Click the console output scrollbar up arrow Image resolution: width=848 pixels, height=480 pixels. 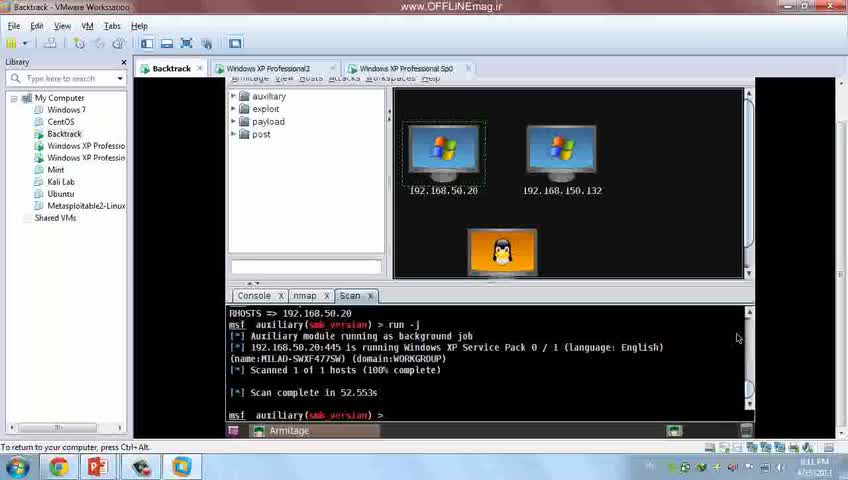(x=749, y=312)
